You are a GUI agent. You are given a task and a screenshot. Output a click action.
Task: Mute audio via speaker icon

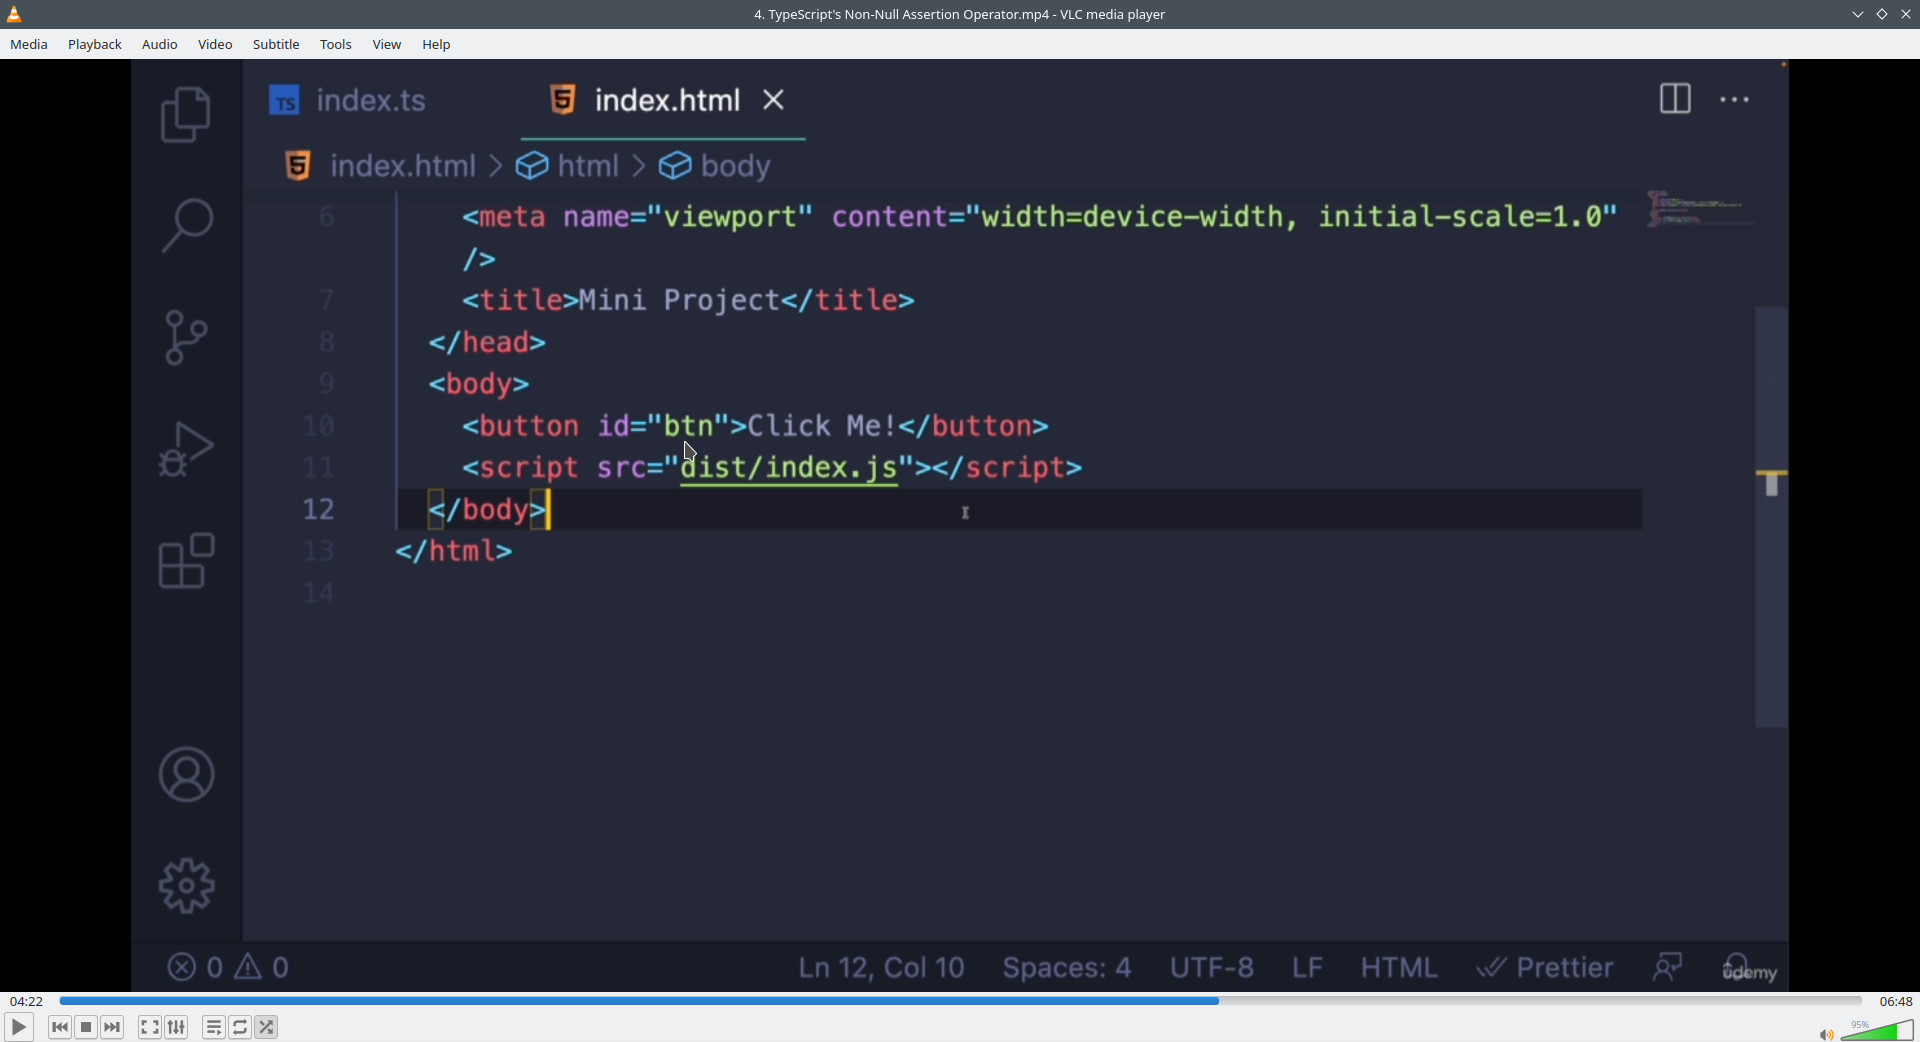(1826, 1034)
